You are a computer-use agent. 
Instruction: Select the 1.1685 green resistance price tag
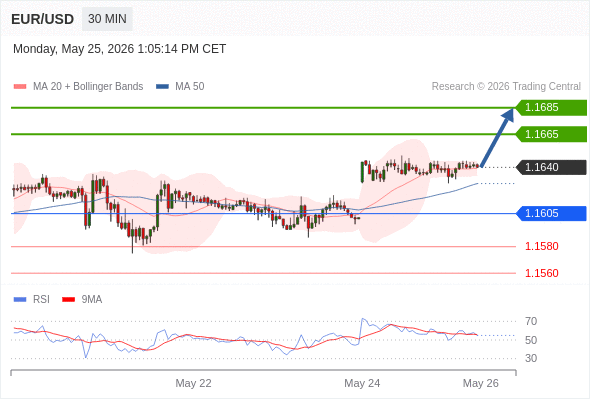(x=551, y=108)
